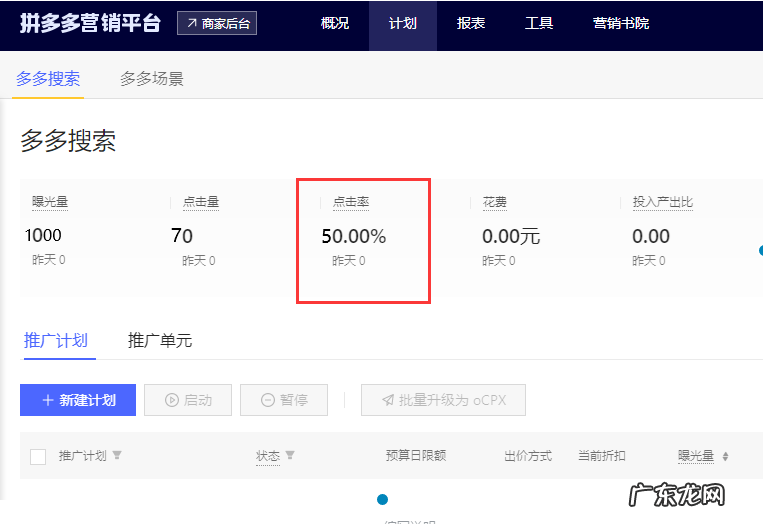Tick the select-all checkbox in table header
The height and width of the screenshot is (524, 763).
38,457
